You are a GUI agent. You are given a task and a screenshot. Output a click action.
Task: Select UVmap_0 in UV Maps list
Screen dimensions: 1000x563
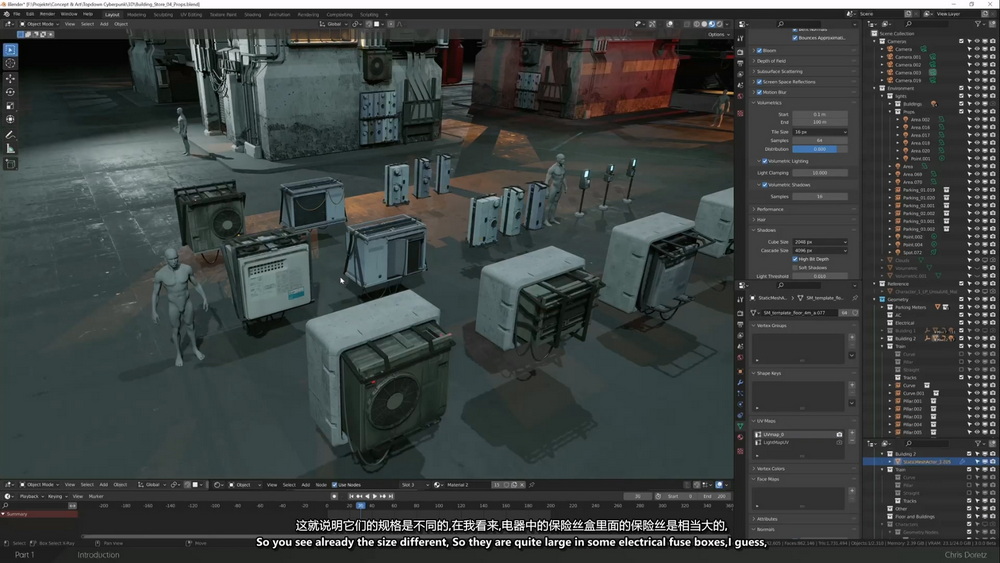click(x=798, y=434)
